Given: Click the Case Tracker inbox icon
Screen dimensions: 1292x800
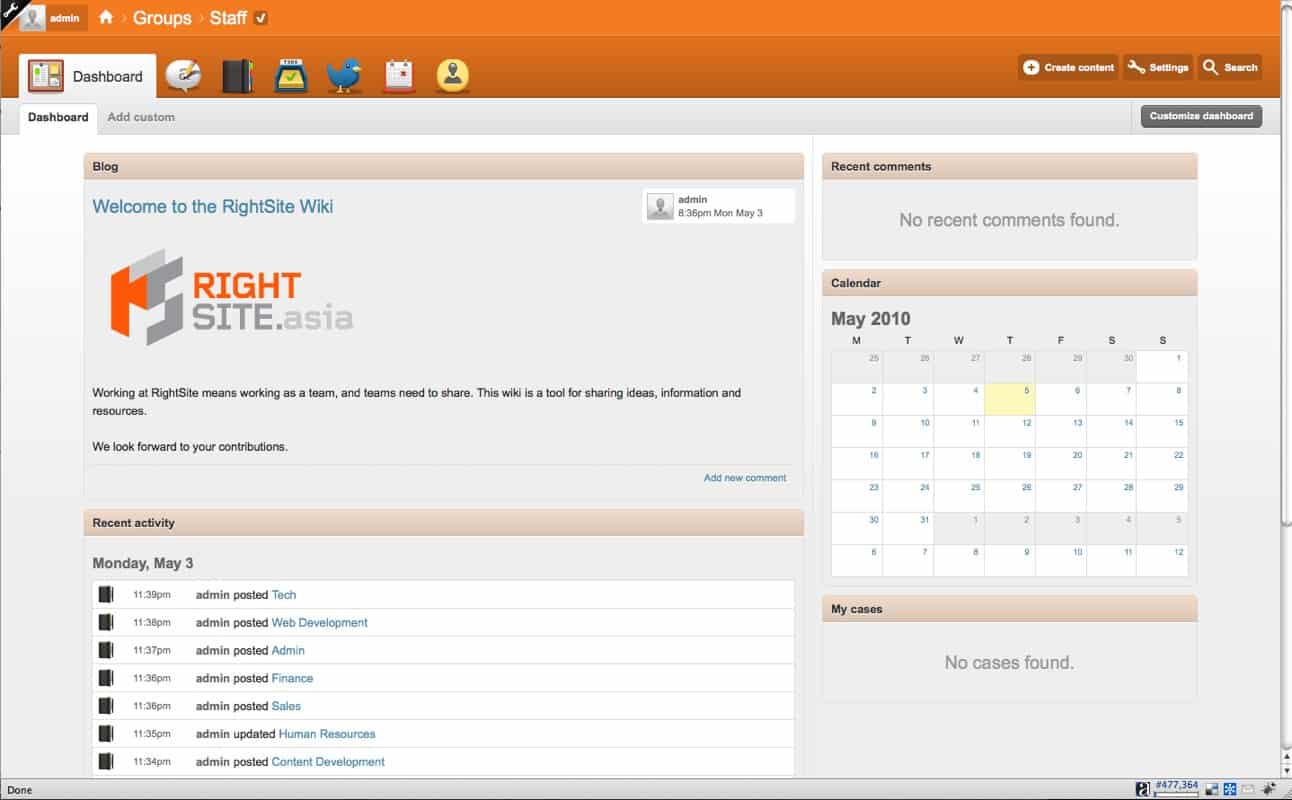Looking at the screenshot, I should point(291,76).
